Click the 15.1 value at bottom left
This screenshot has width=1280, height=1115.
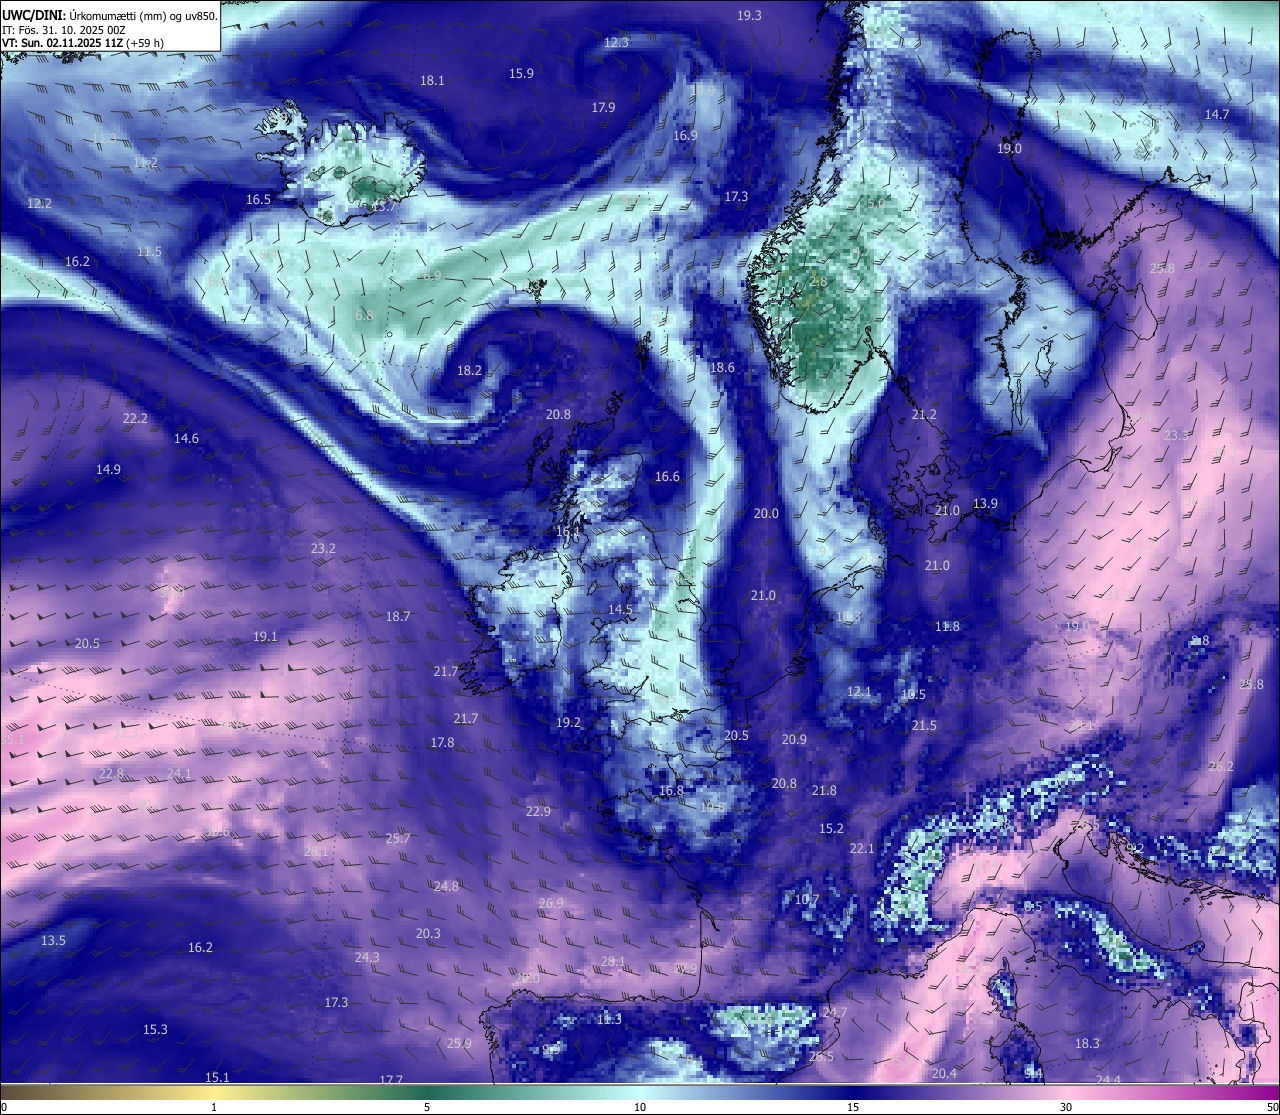click(x=217, y=1077)
